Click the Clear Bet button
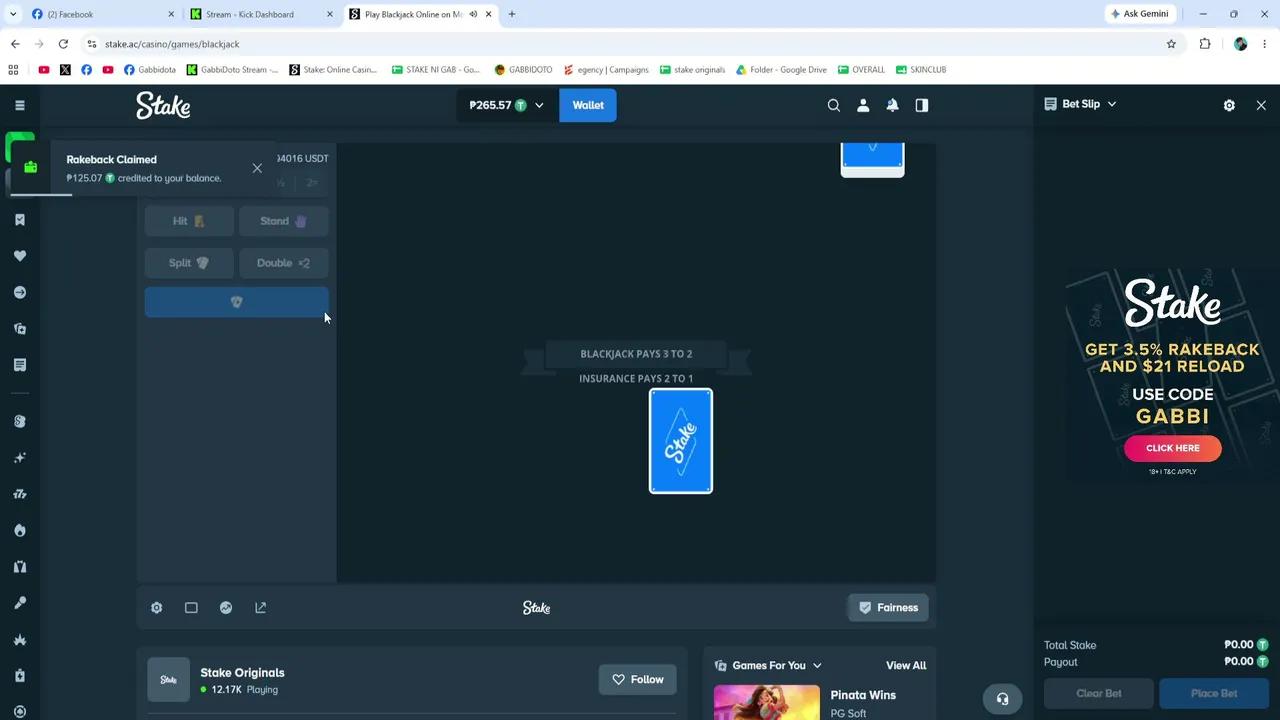The image size is (1280, 720). click(1098, 693)
